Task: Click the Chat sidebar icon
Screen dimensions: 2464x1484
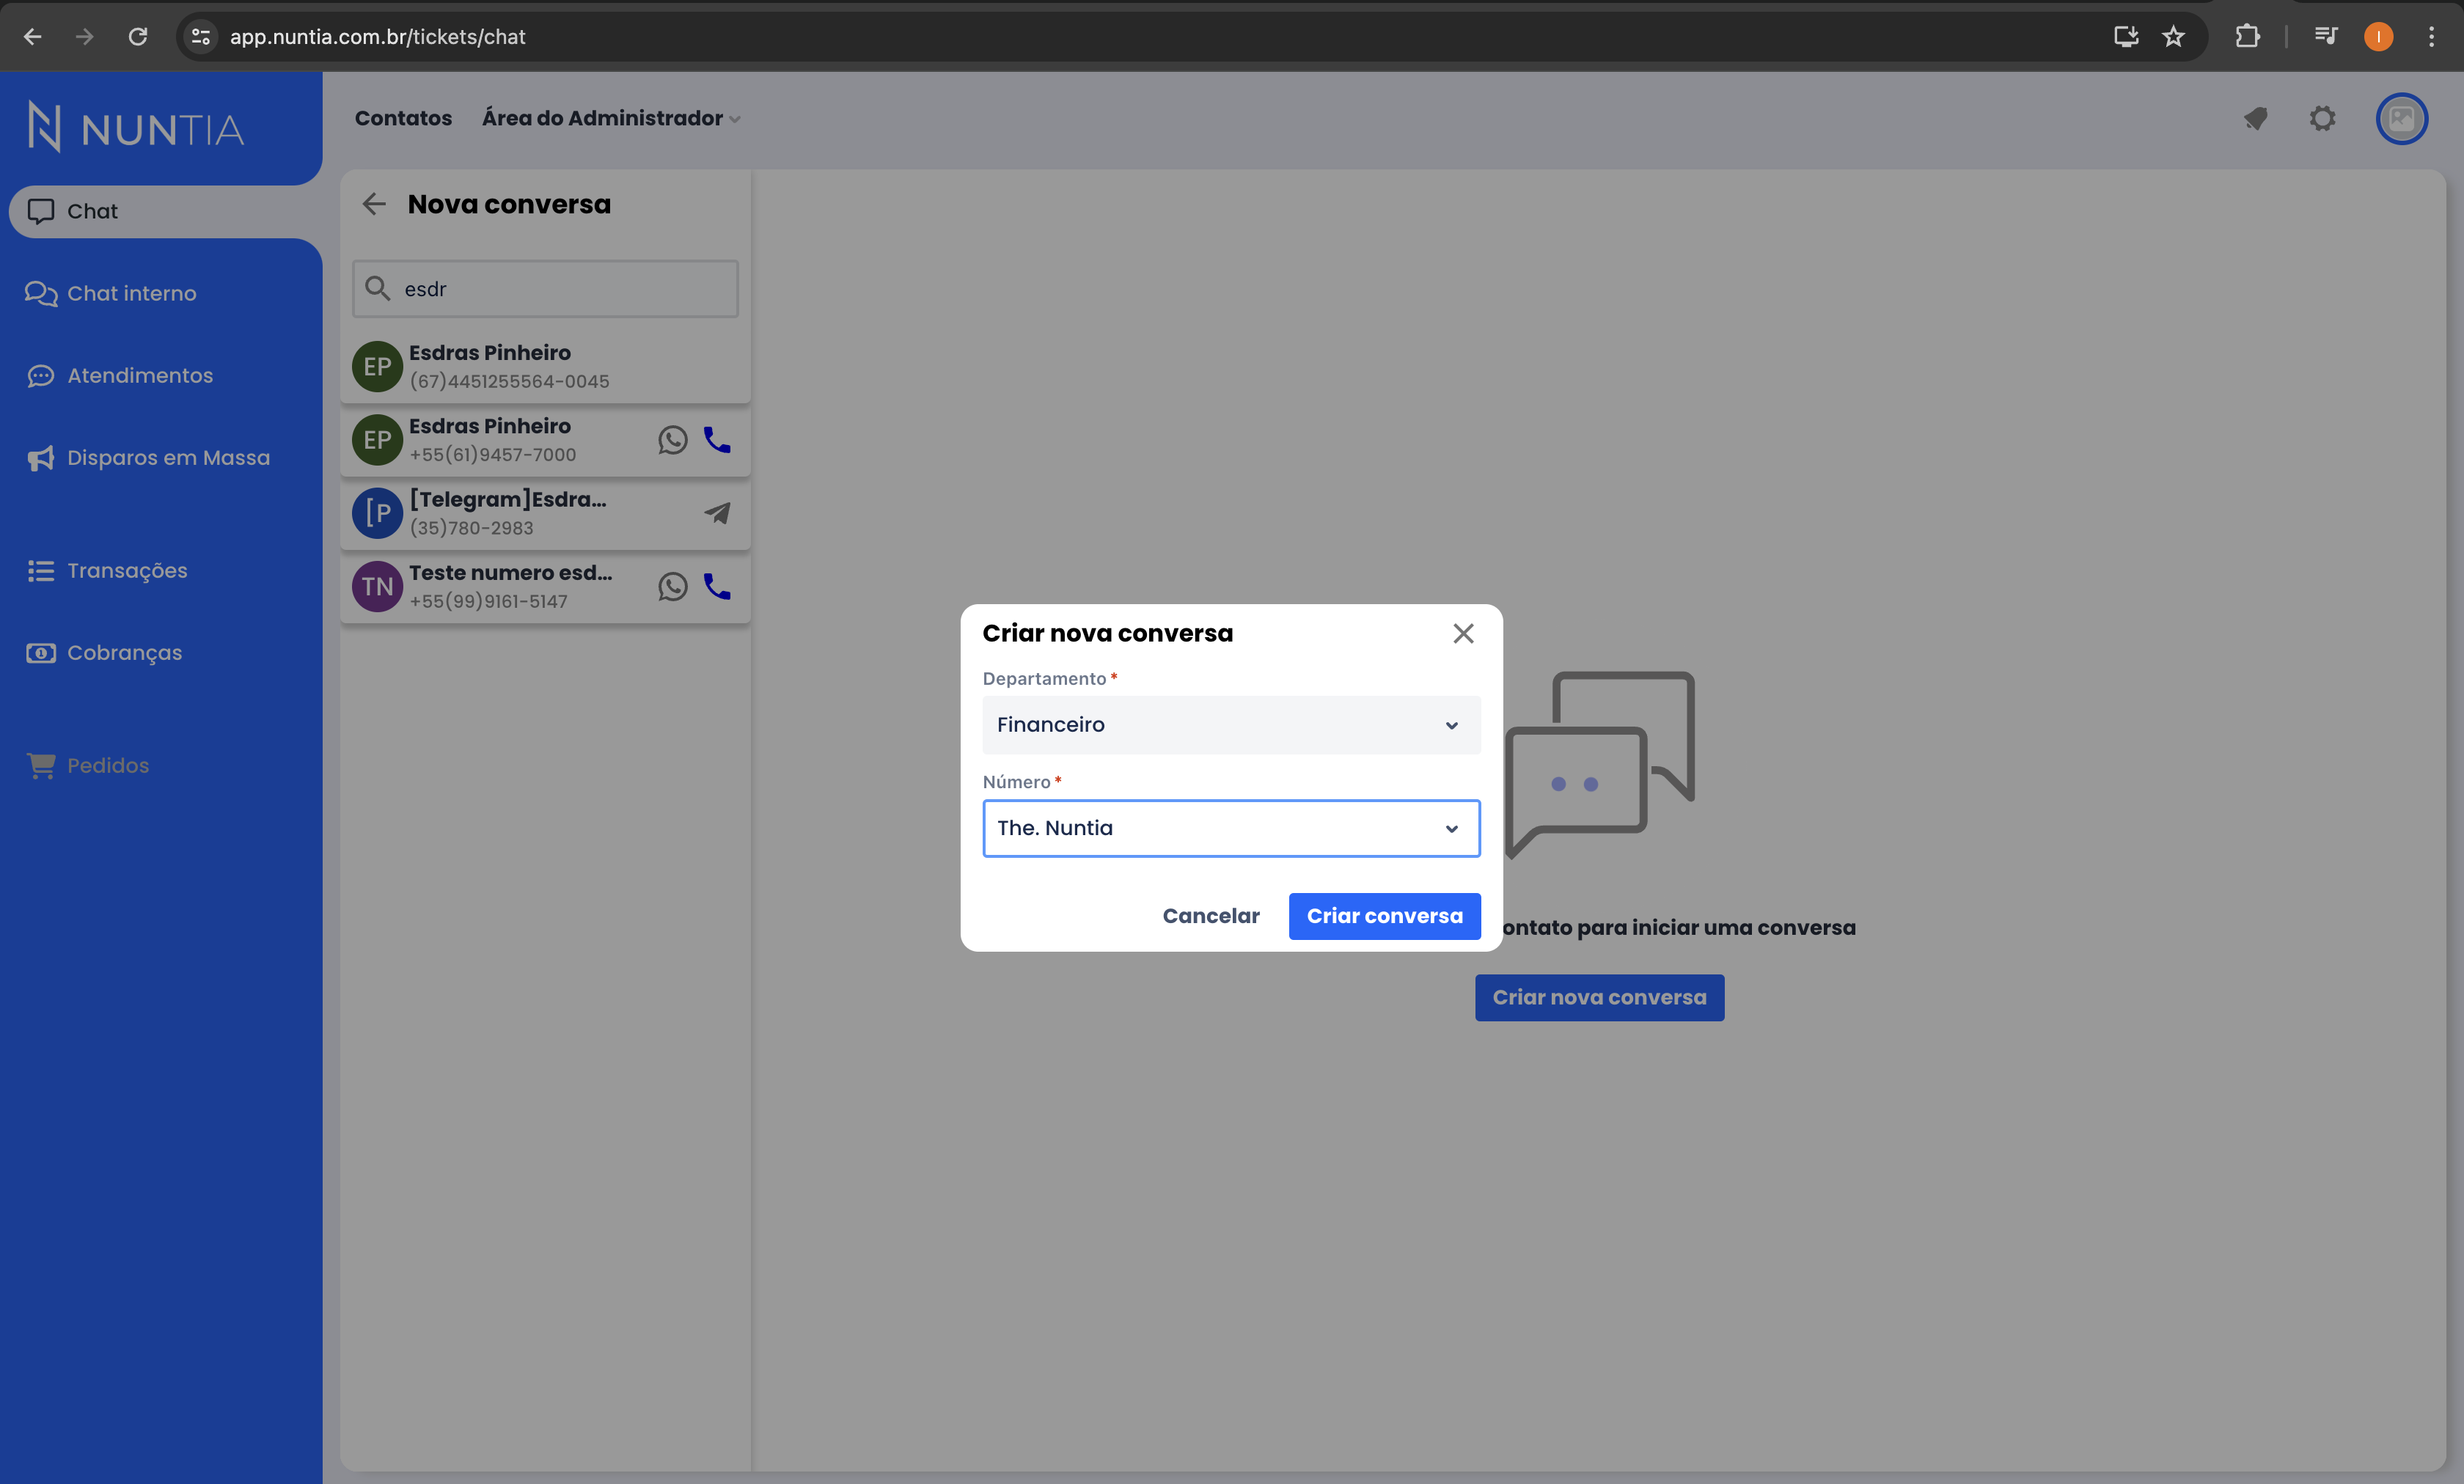Action: pyautogui.click(x=40, y=210)
